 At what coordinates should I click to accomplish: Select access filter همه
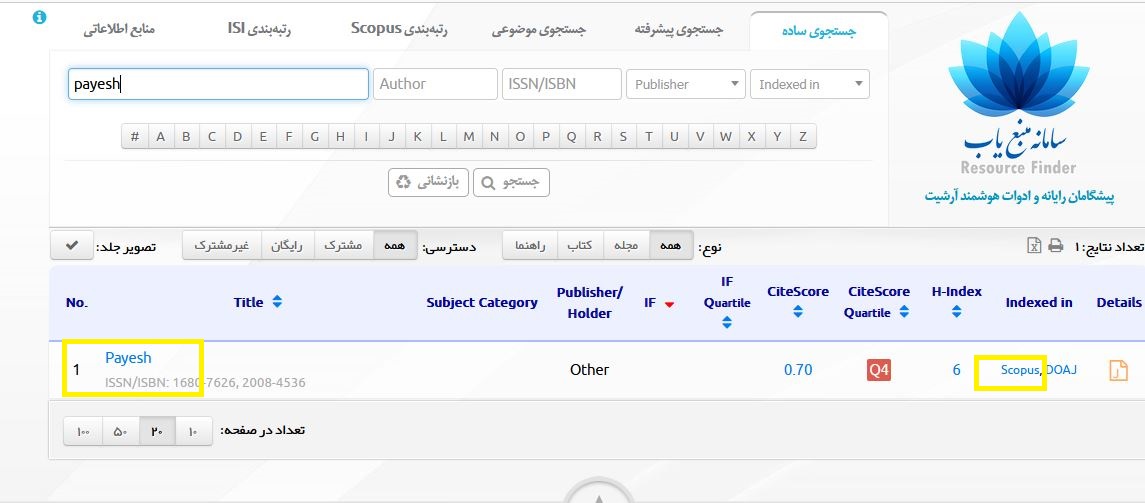point(395,246)
